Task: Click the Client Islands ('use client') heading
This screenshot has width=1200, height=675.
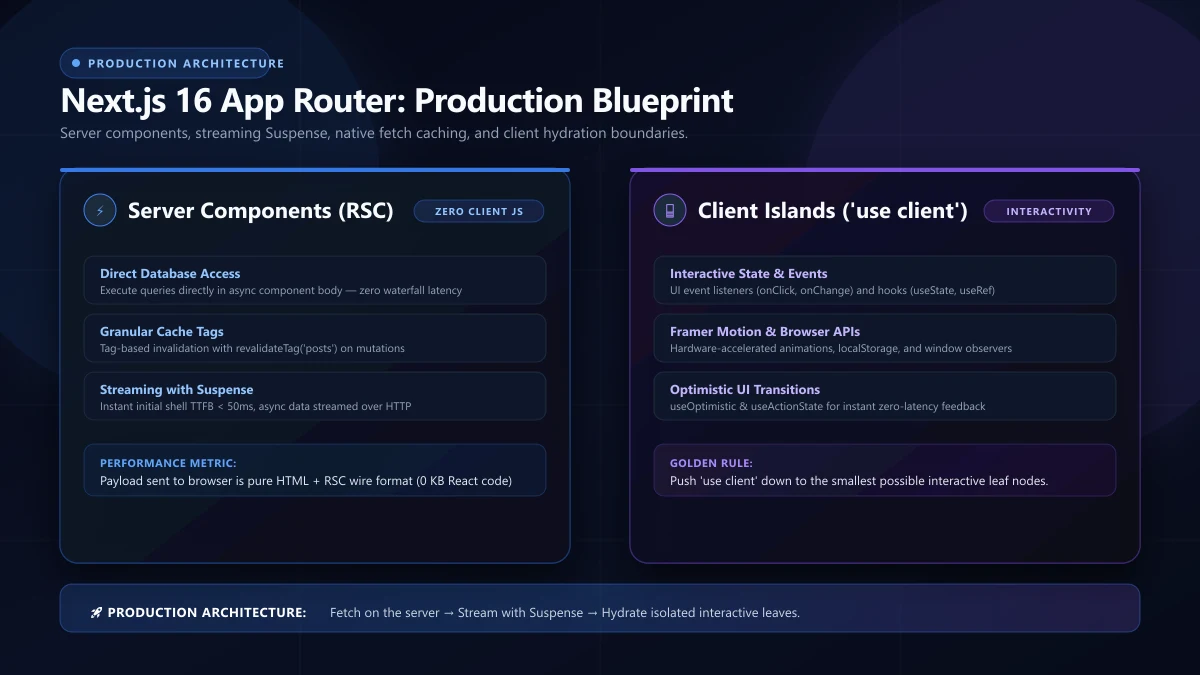Action: tap(833, 211)
